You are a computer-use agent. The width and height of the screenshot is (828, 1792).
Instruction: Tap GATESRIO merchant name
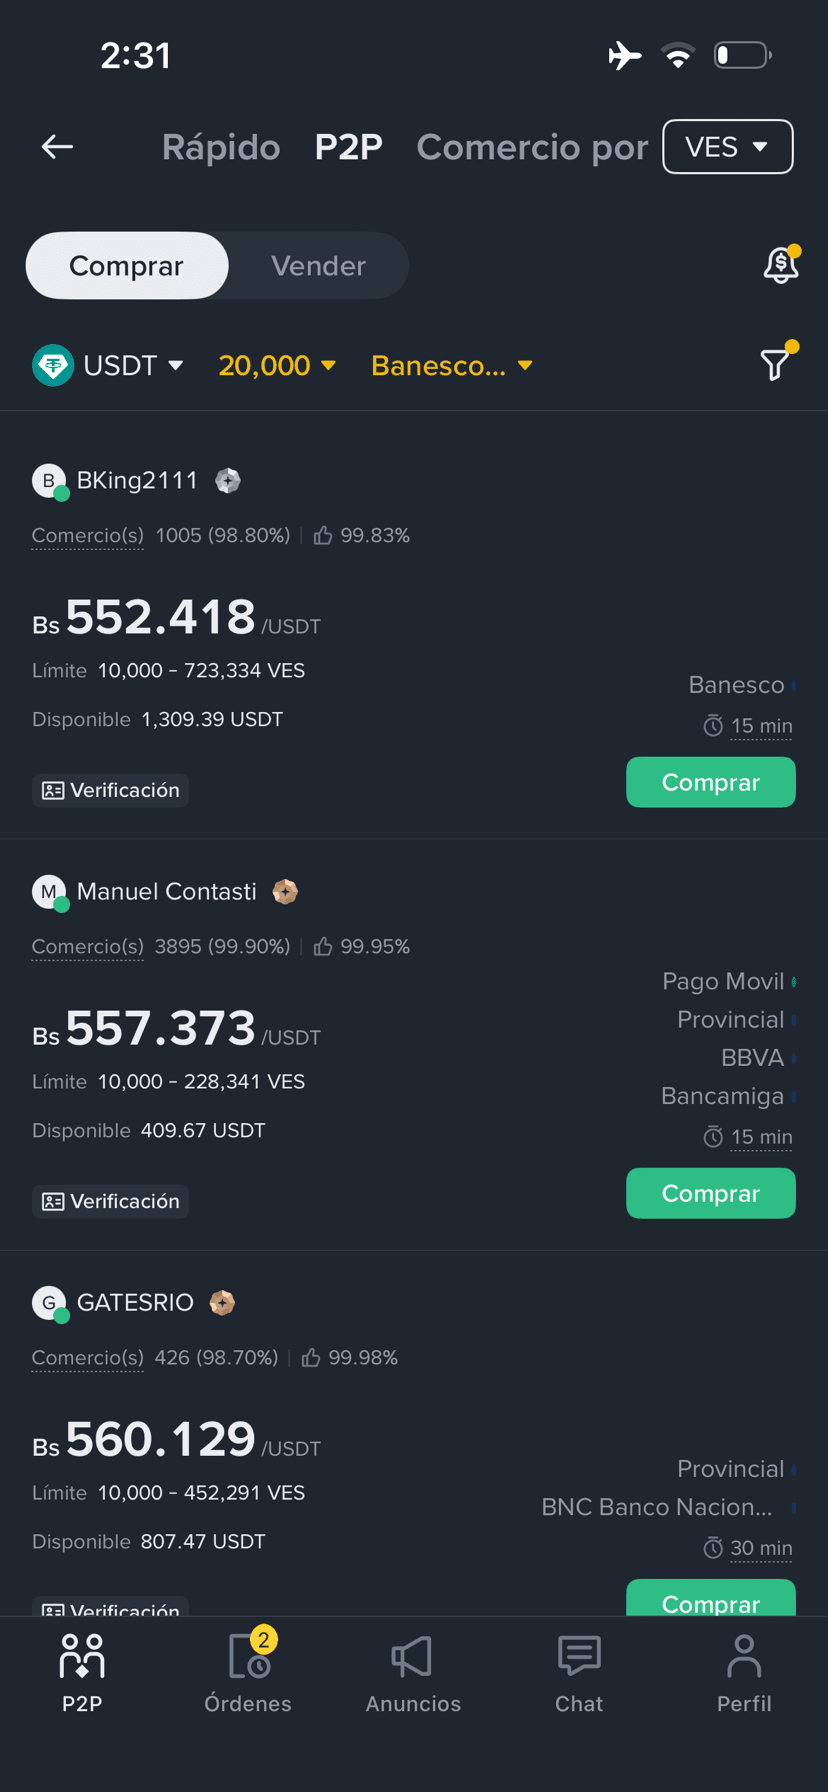[x=135, y=1303]
